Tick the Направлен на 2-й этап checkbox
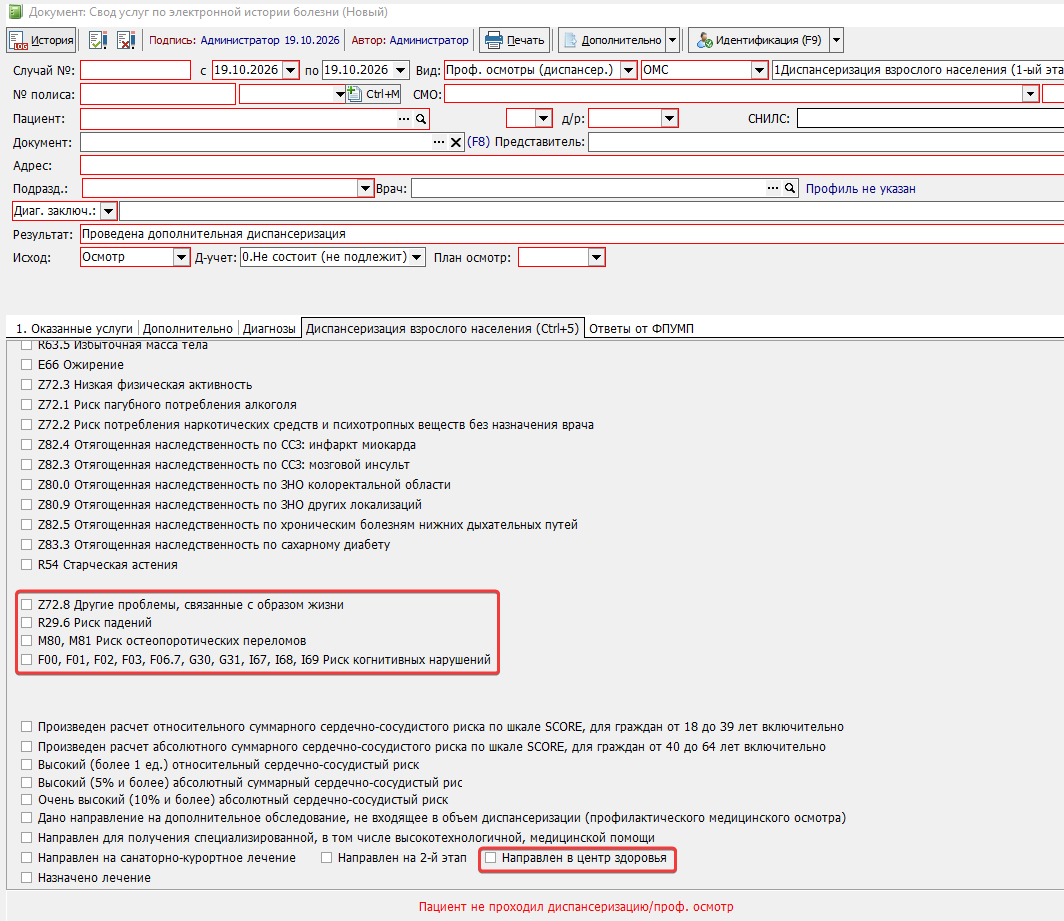This screenshot has height=921, width=1064. [x=326, y=858]
